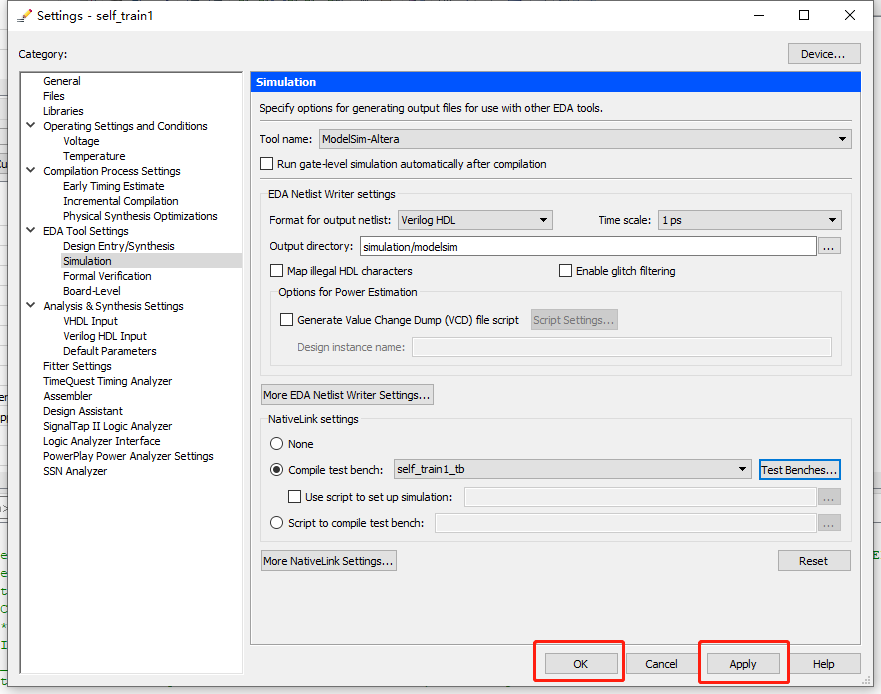Open Early Timing Estimate page

114,186
